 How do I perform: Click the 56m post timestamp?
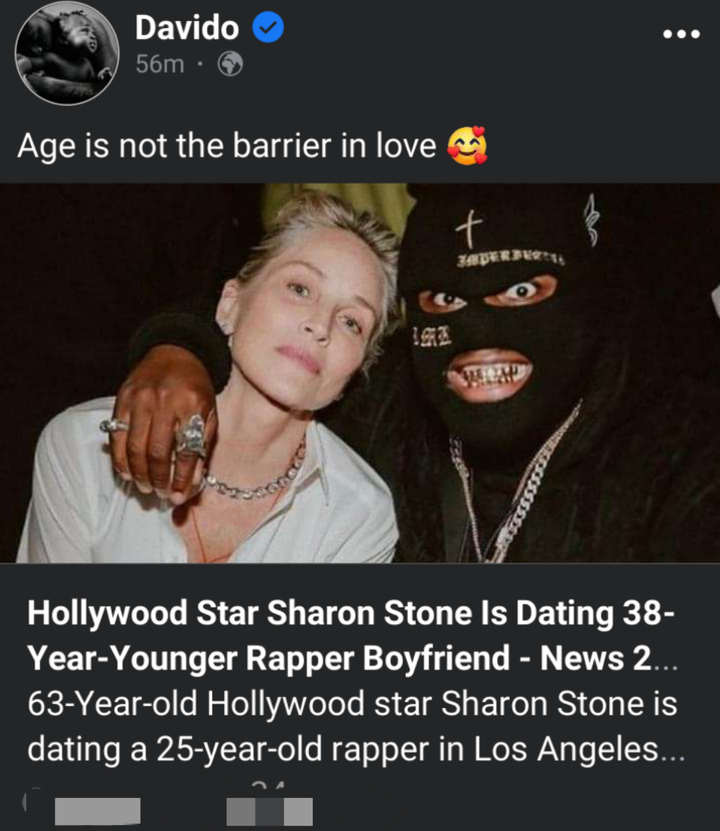coord(160,65)
